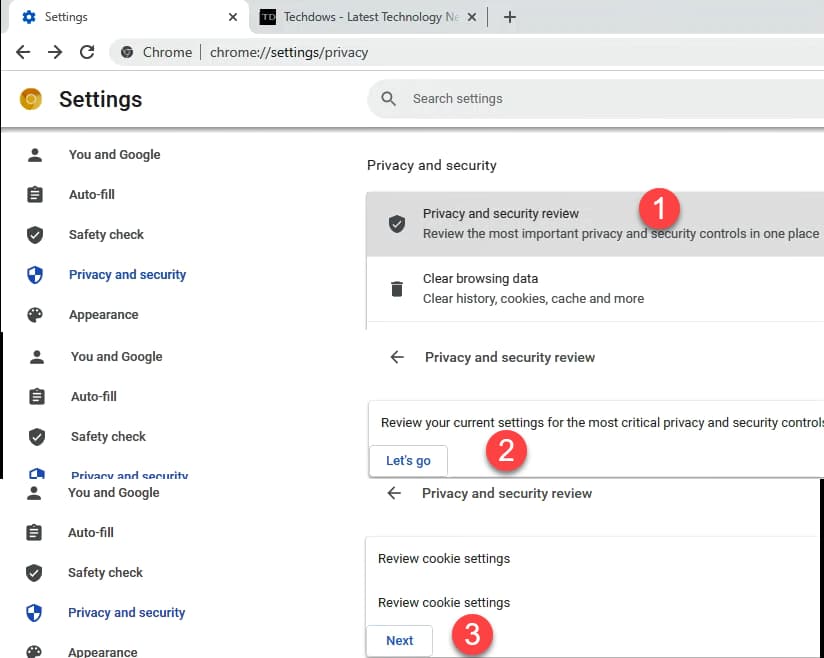This screenshot has height=658, width=824.
Task: Click the second Review cookie settings text
Action: point(444,602)
